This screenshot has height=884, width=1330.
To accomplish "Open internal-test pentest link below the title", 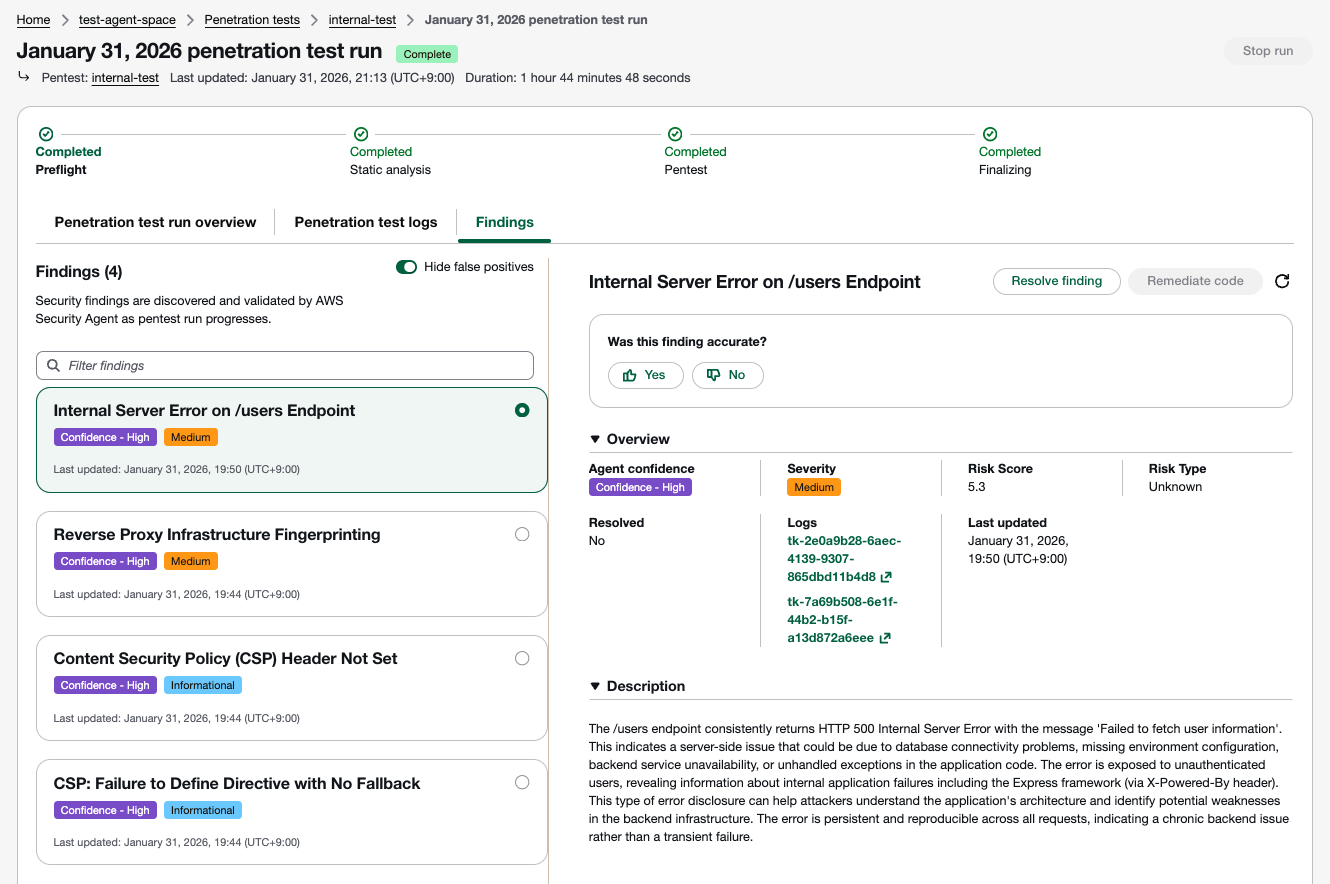I will click(x=125, y=78).
